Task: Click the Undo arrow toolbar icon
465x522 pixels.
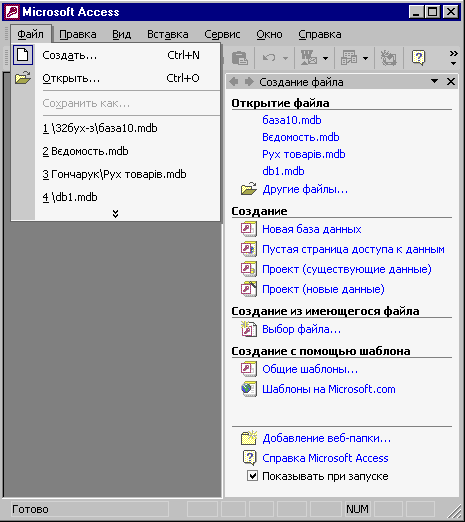Action: [269, 58]
